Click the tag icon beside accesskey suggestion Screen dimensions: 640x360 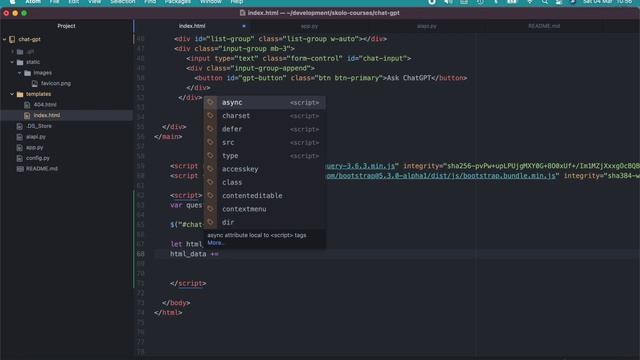[210, 169]
